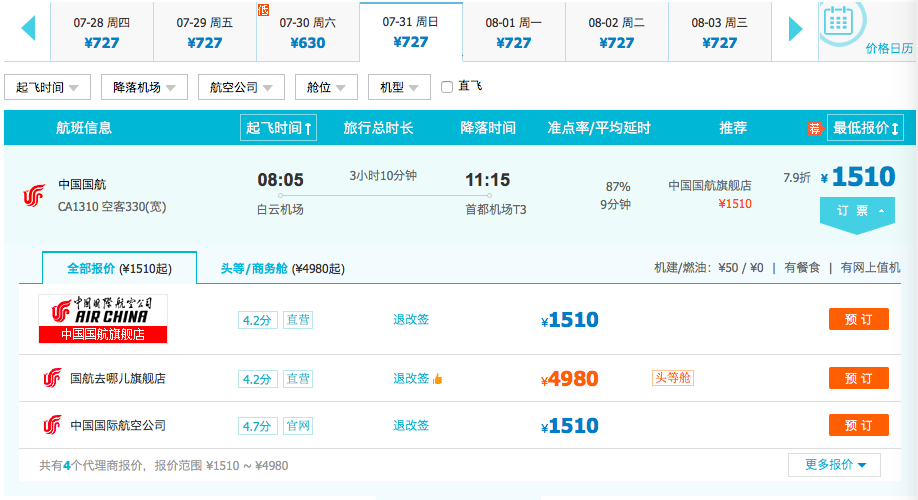
Task: Select the 08-03 周三 date tab
Action: click(x=720, y=32)
